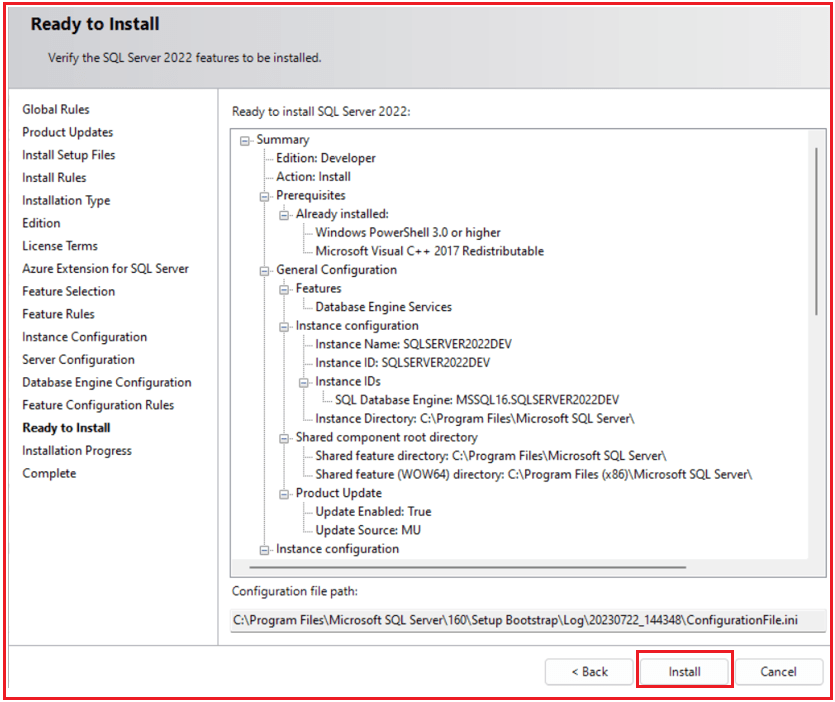Image resolution: width=835 pixels, height=702 pixels.
Task: Select Microsoft Visual C++ 2017 Redistributable row
Action: click(x=430, y=251)
